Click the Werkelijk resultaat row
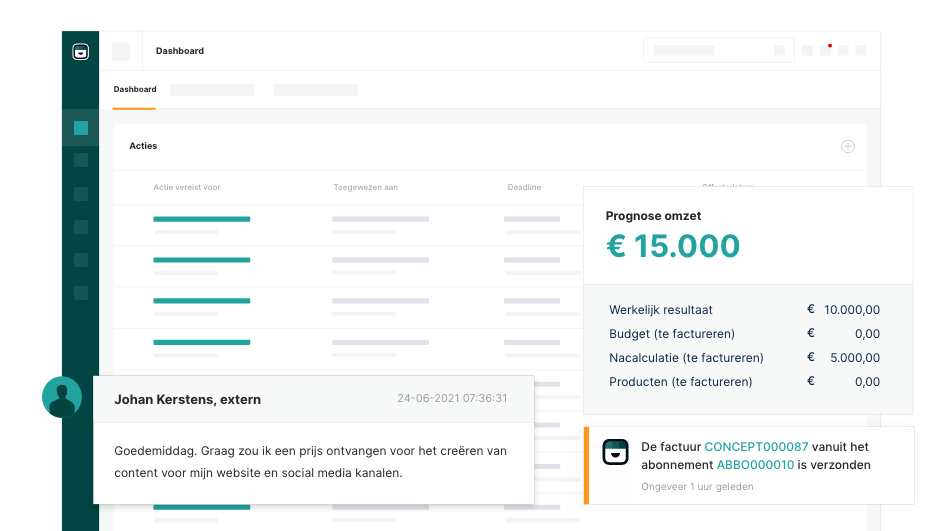This screenshot has height=531, width=940. (660, 310)
